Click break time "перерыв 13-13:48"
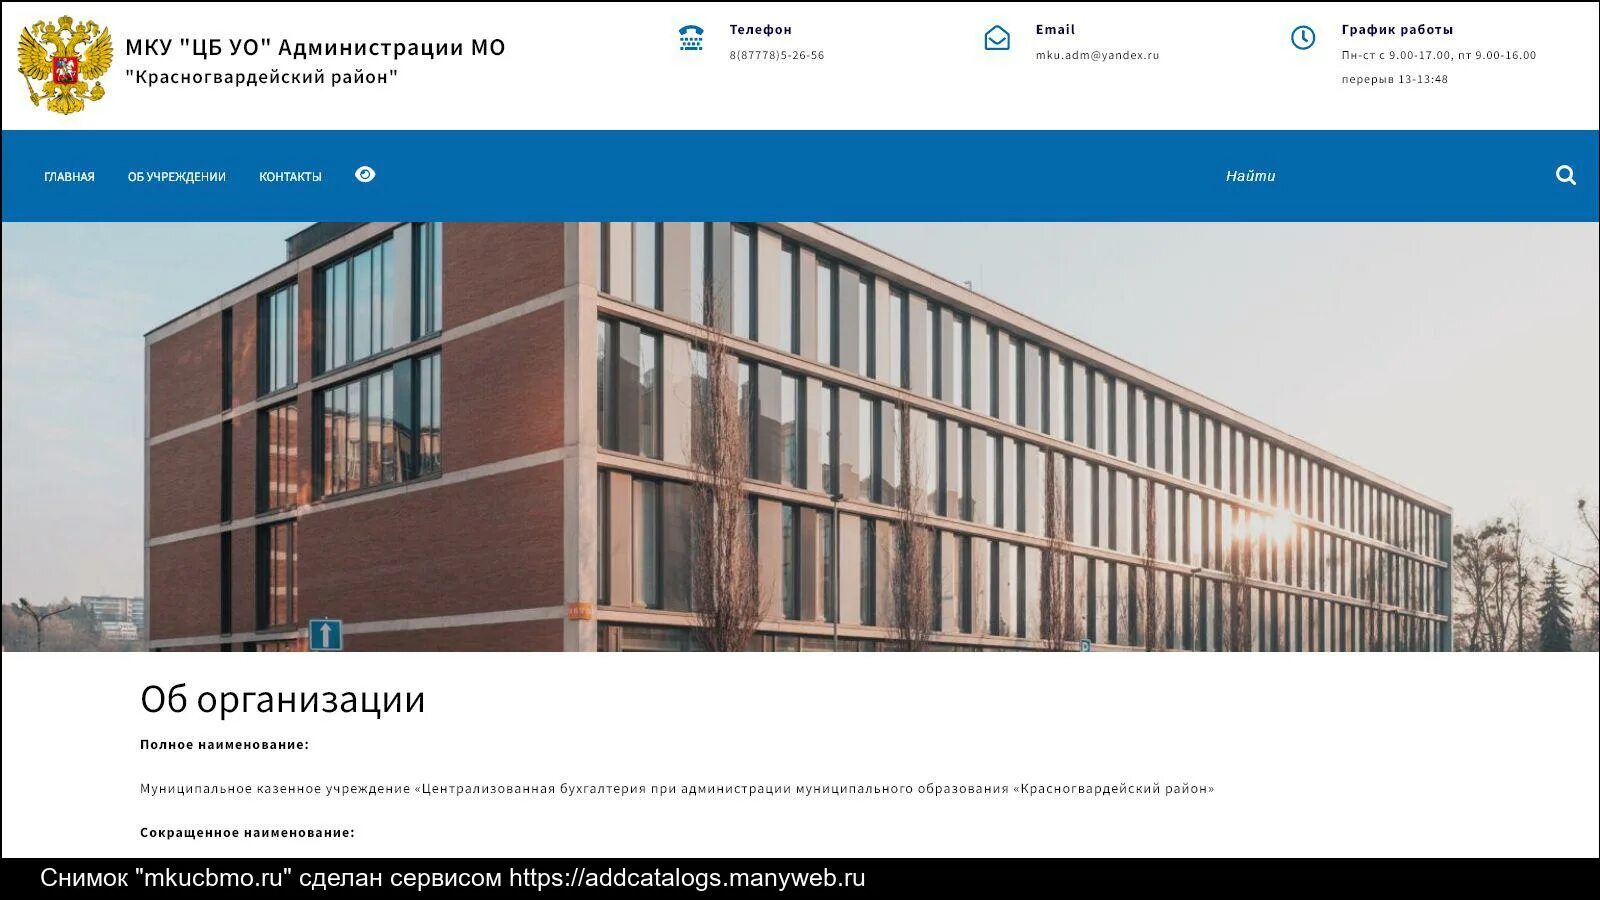1600x900 pixels. (1394, 80)
